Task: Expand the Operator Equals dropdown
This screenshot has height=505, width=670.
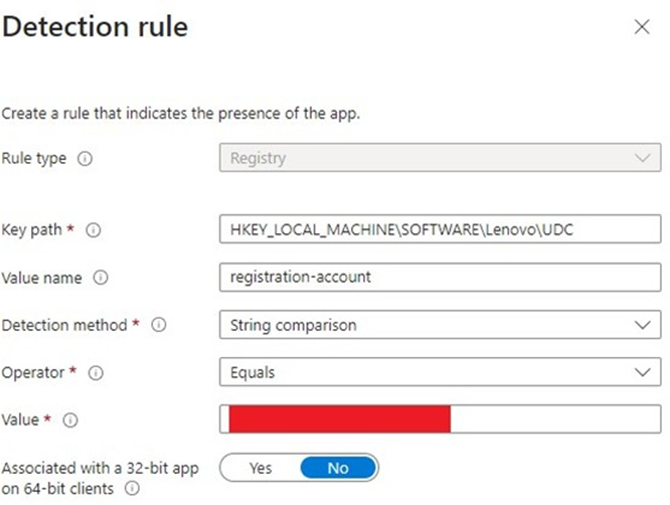Action: (440, 372)
